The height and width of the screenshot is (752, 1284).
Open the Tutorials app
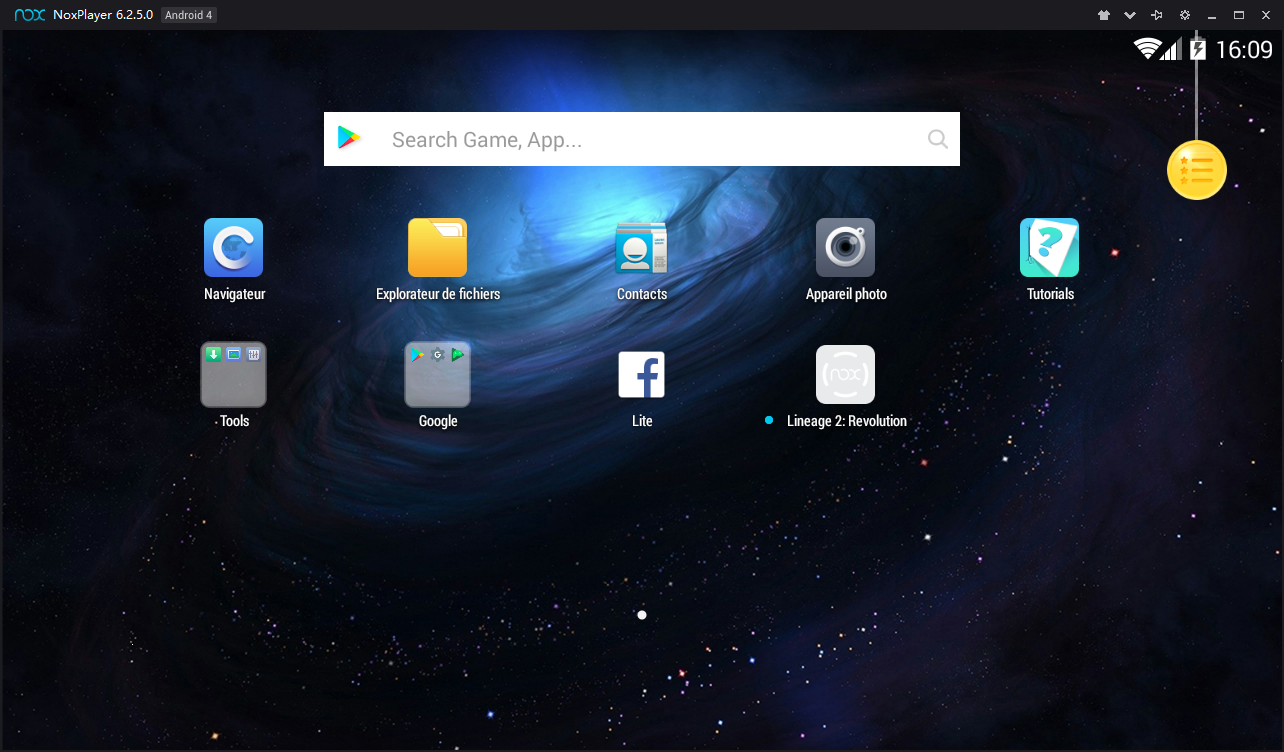(x=1049, y=248)
